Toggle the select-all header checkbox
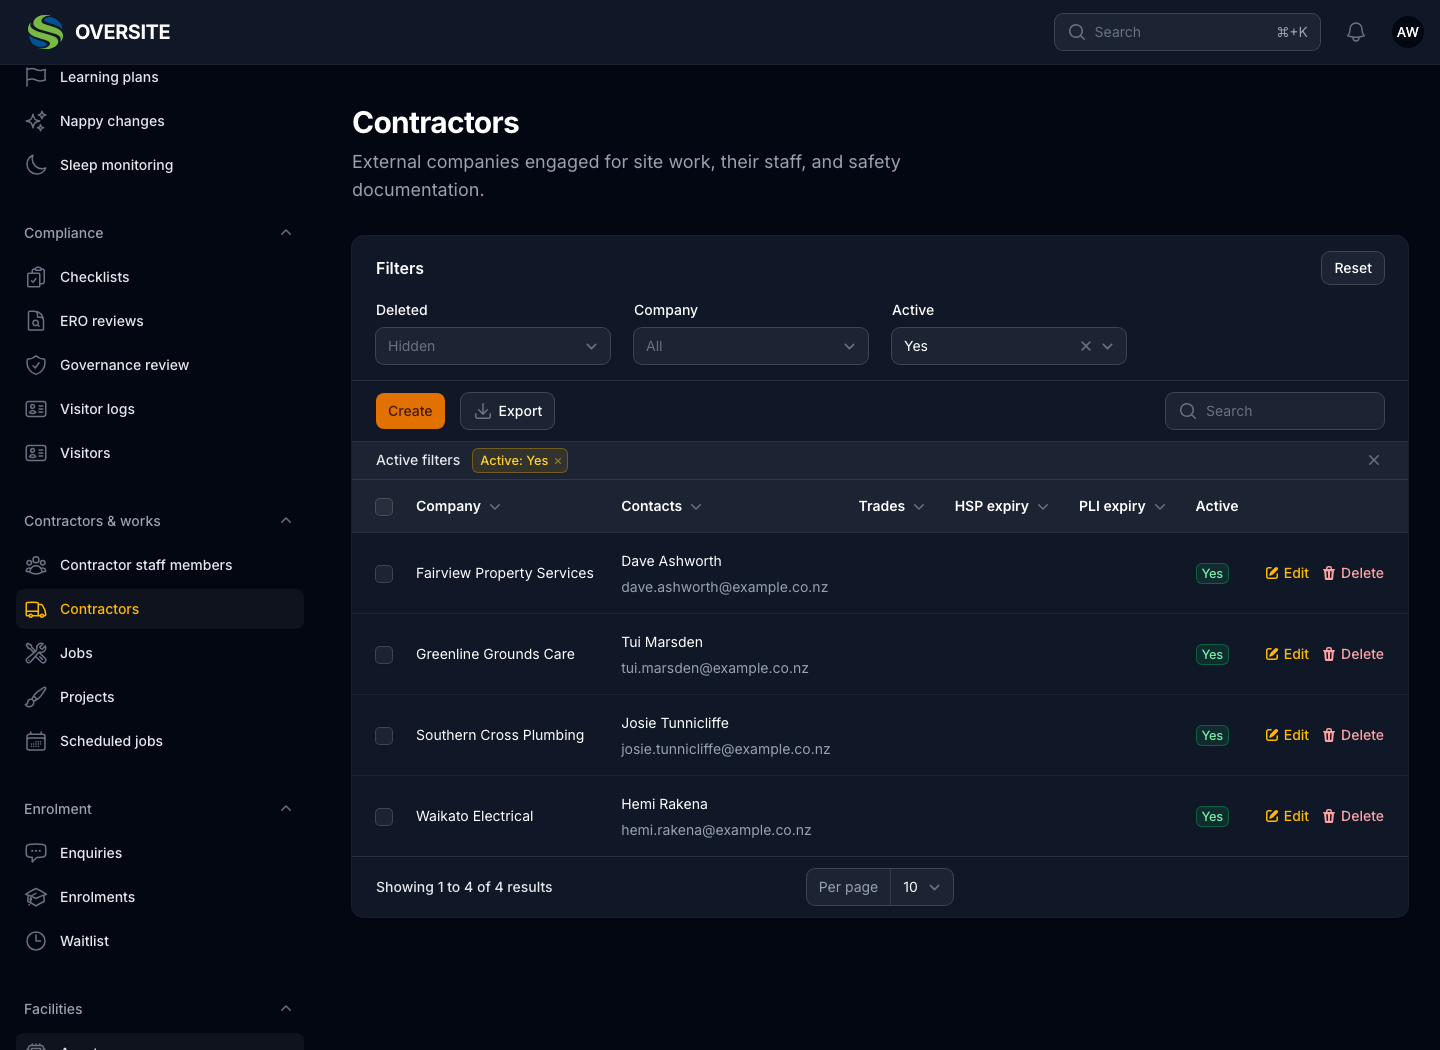The image size is (1440, 1050). (x=384, y=507)
